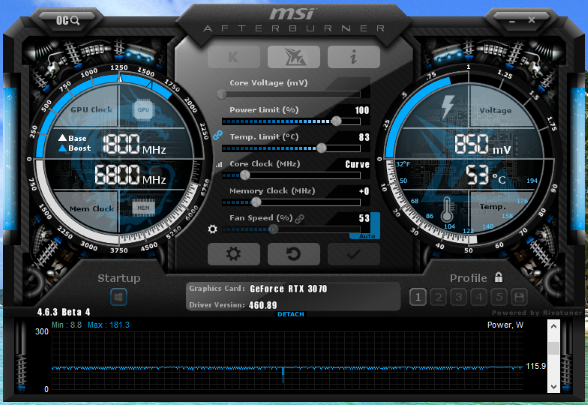Click the 4.6.3 Beta 4 version text
588x405 pixels.
(x=63, y=312)
